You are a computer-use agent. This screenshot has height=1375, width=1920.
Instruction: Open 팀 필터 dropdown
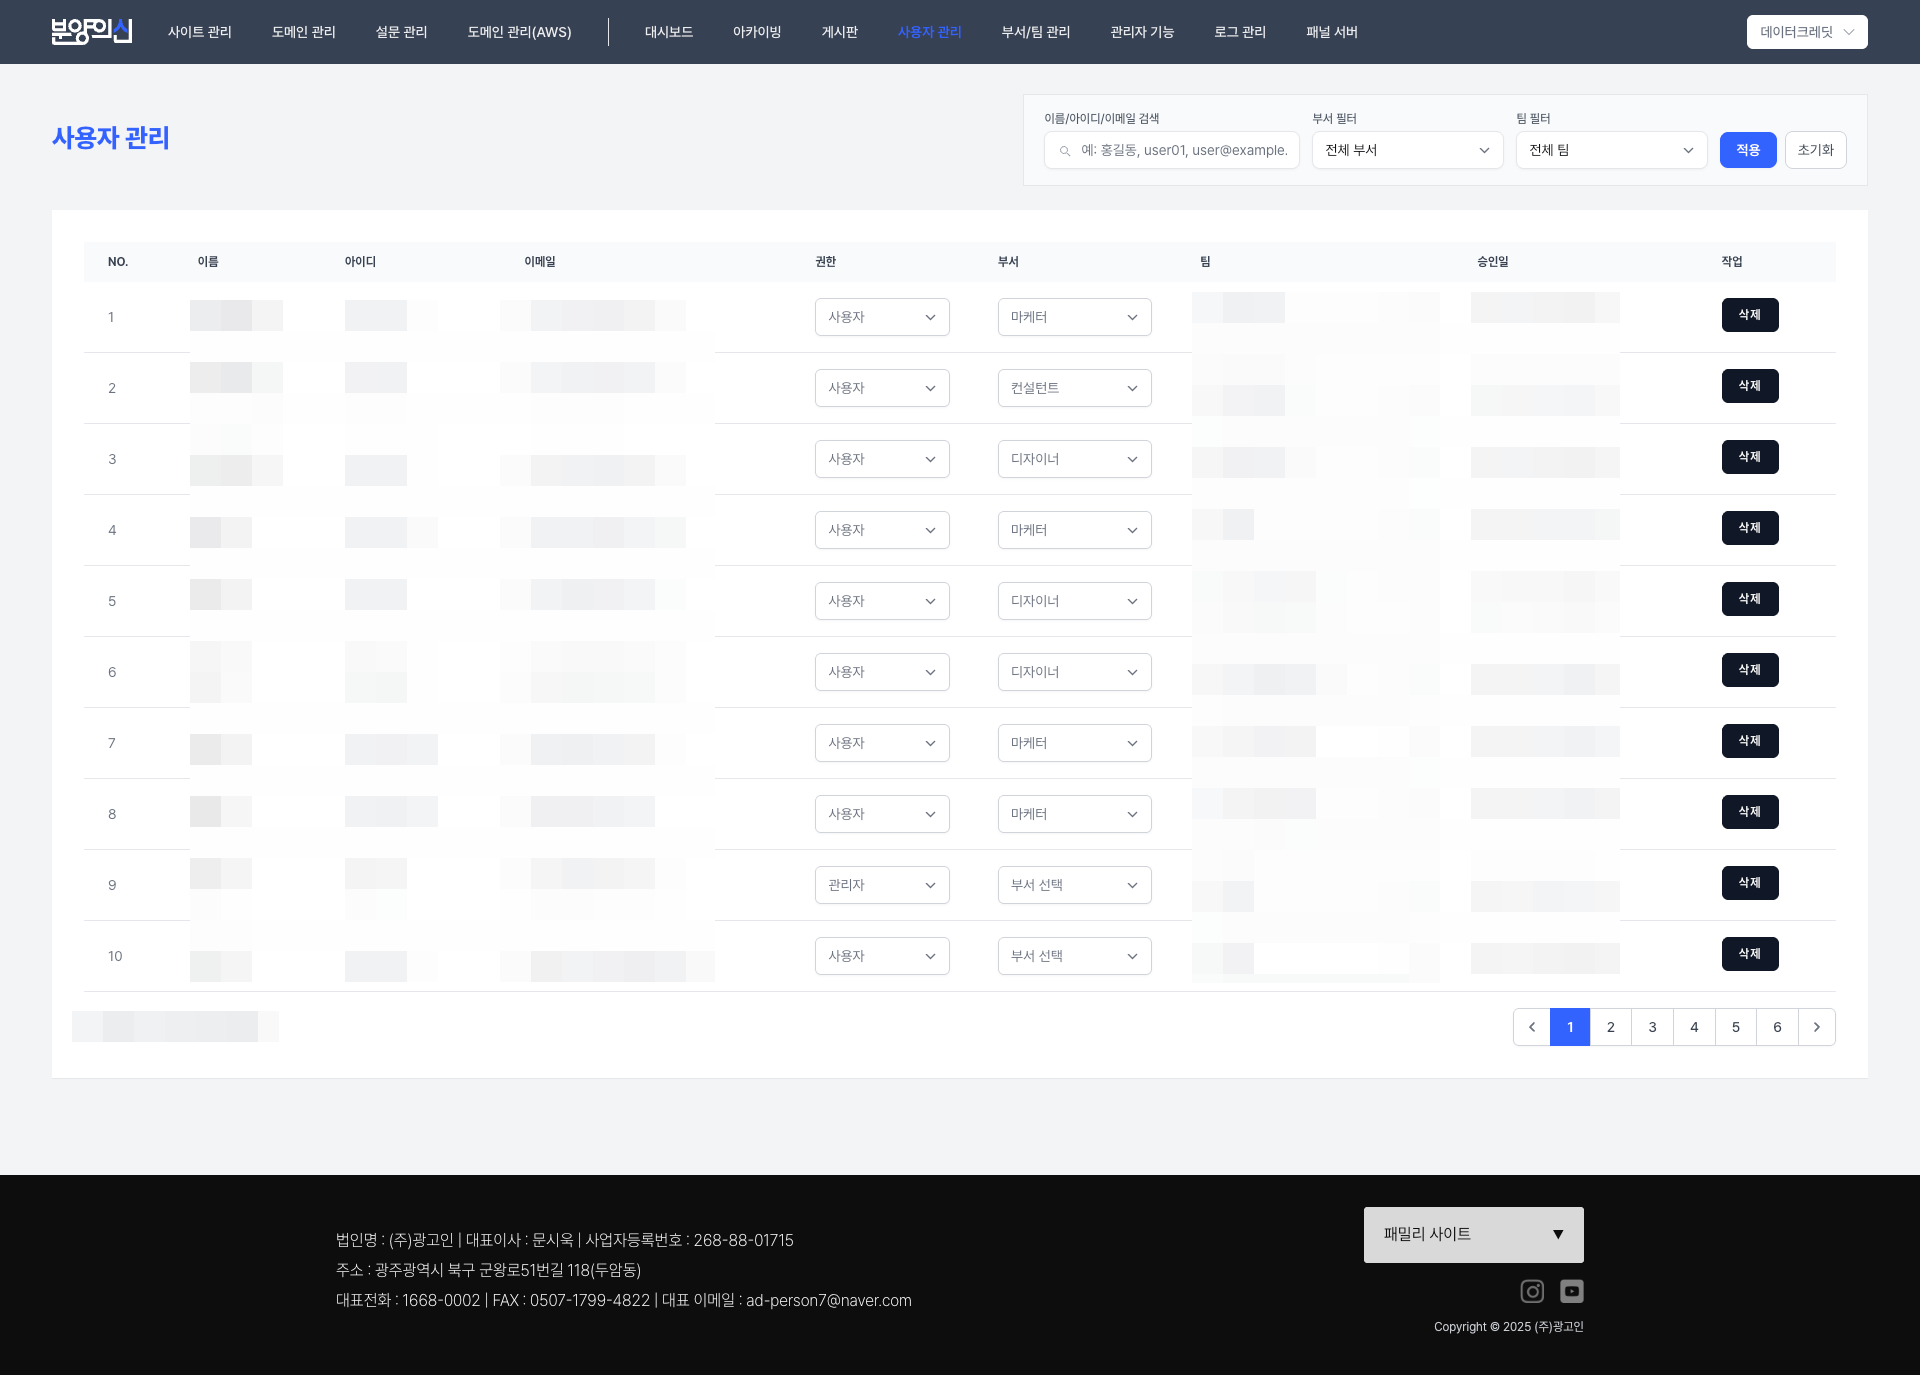coord(1611,150)
